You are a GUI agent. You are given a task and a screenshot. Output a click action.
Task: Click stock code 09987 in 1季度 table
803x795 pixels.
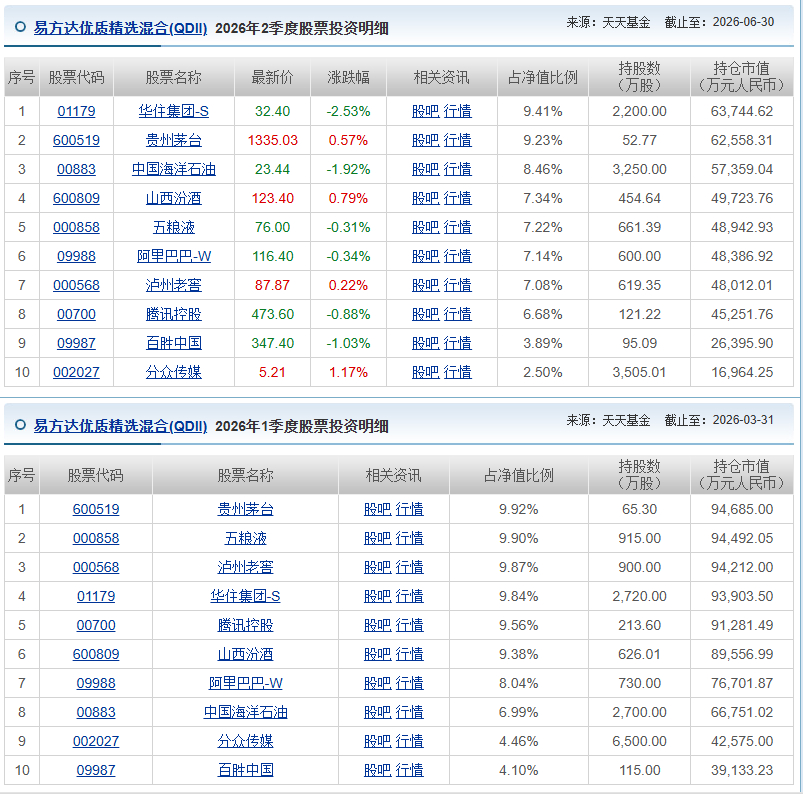[96, 770]
